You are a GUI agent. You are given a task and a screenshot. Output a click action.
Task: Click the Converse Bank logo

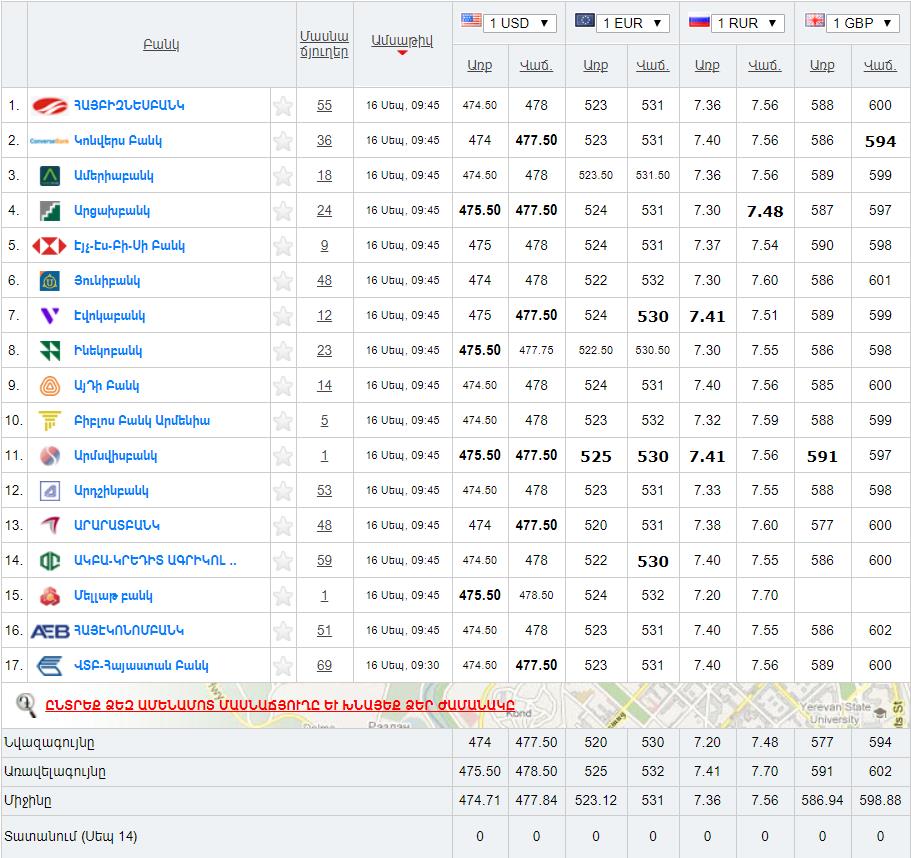48,141
